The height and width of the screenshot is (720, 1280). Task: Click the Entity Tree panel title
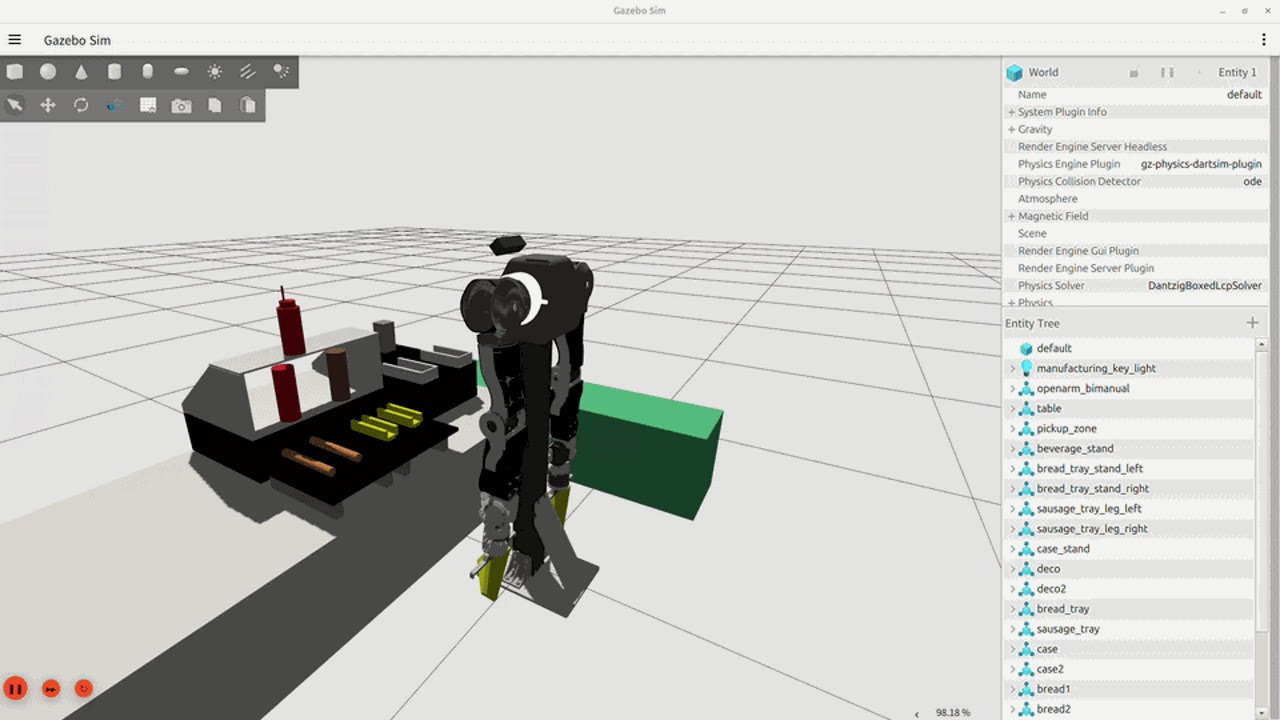click(1032, 323)
